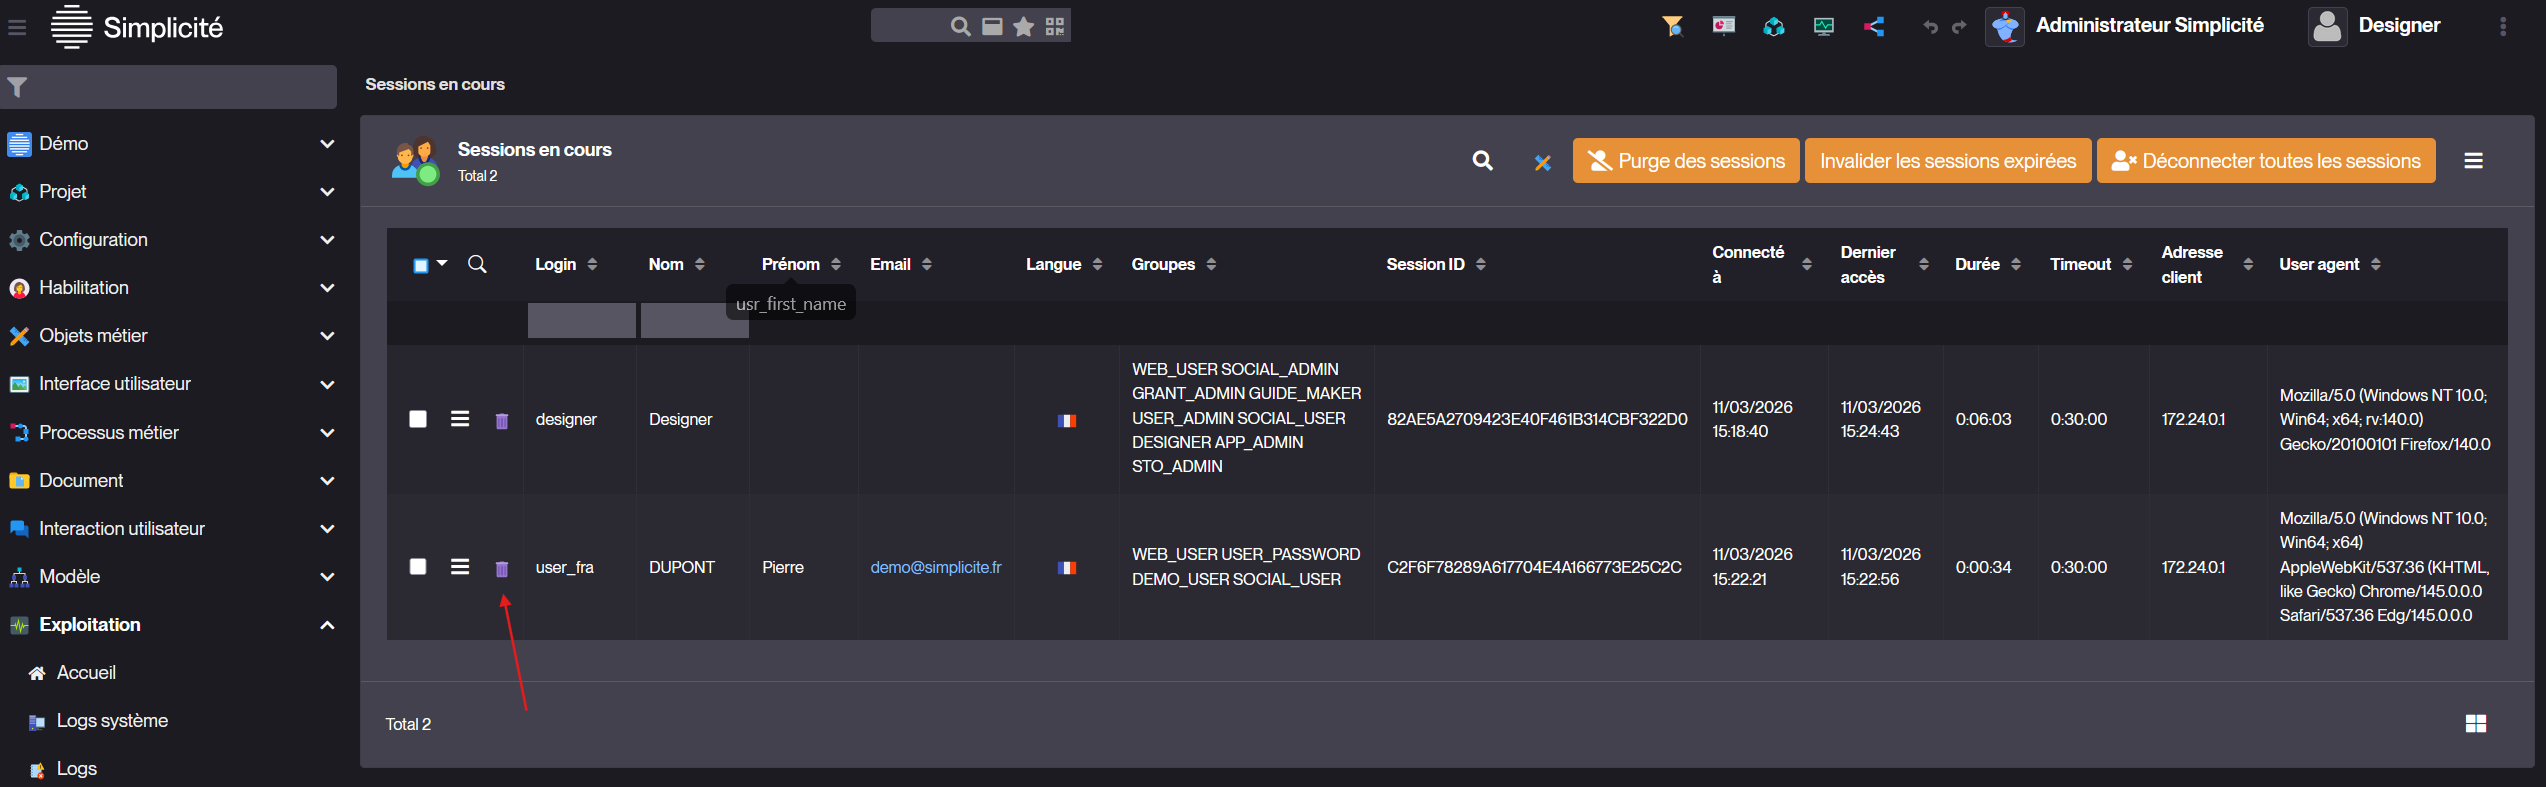
Task: Click the trash icon for designer session
Action: 502,421
